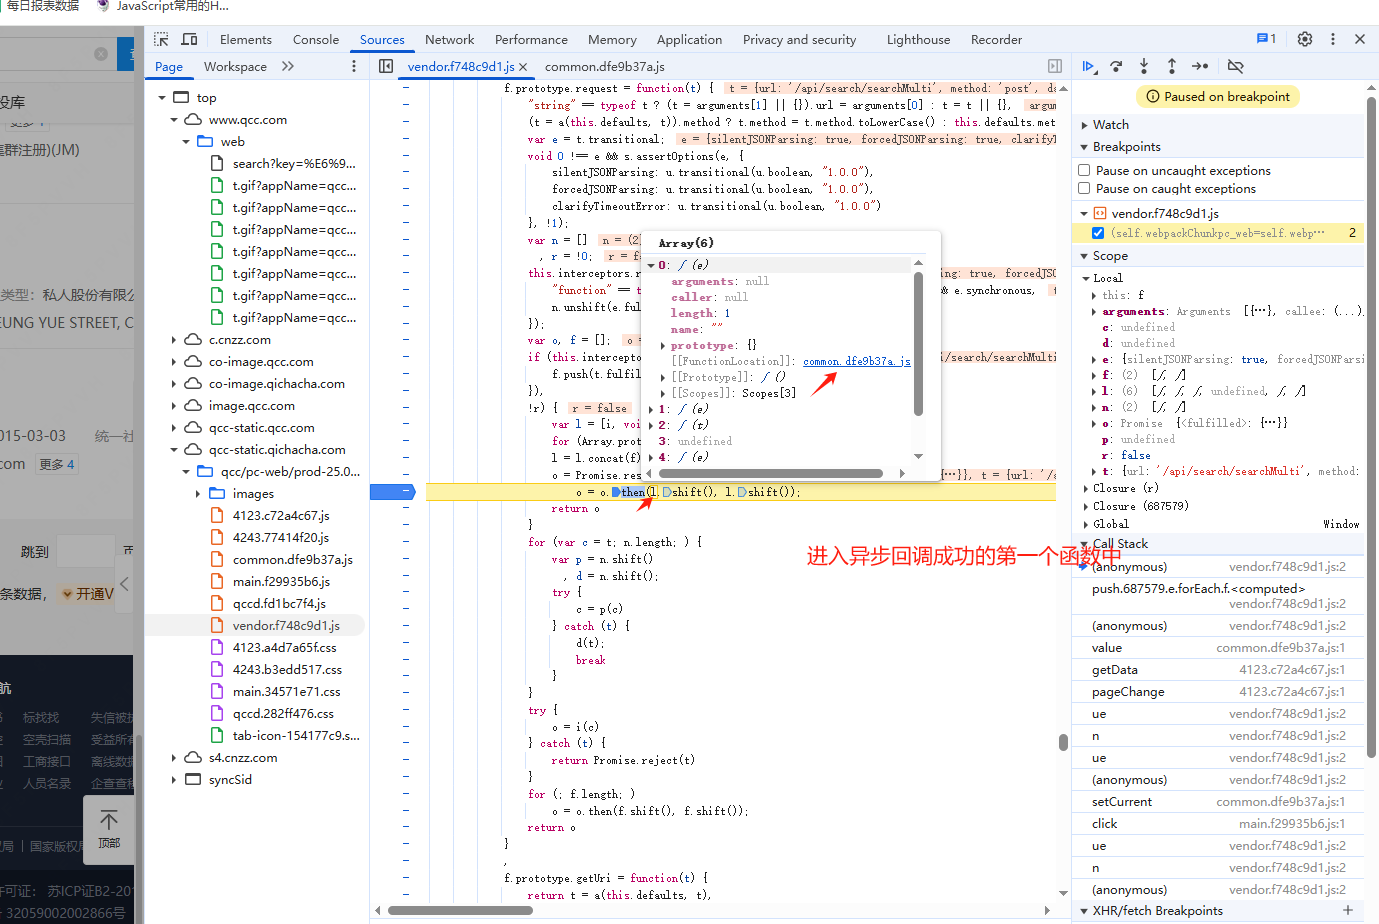Open tab-icon-154177c9.s... file
The image size is (1379, 924).
click(x=296, y=736)
